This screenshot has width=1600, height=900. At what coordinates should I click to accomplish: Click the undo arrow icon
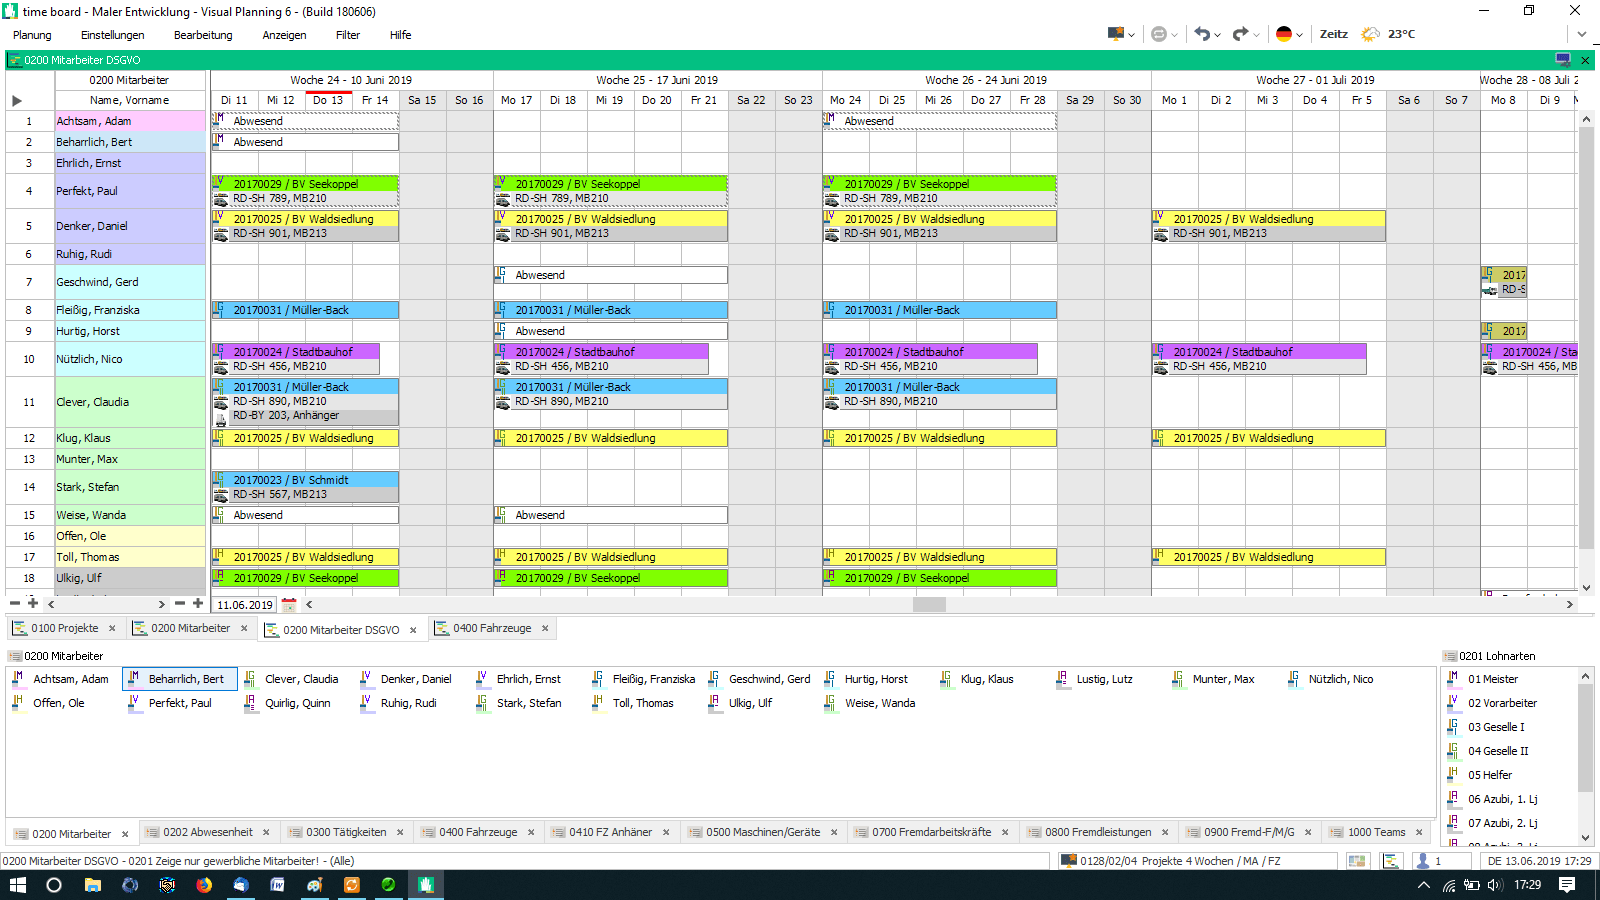pos(1202,34)
